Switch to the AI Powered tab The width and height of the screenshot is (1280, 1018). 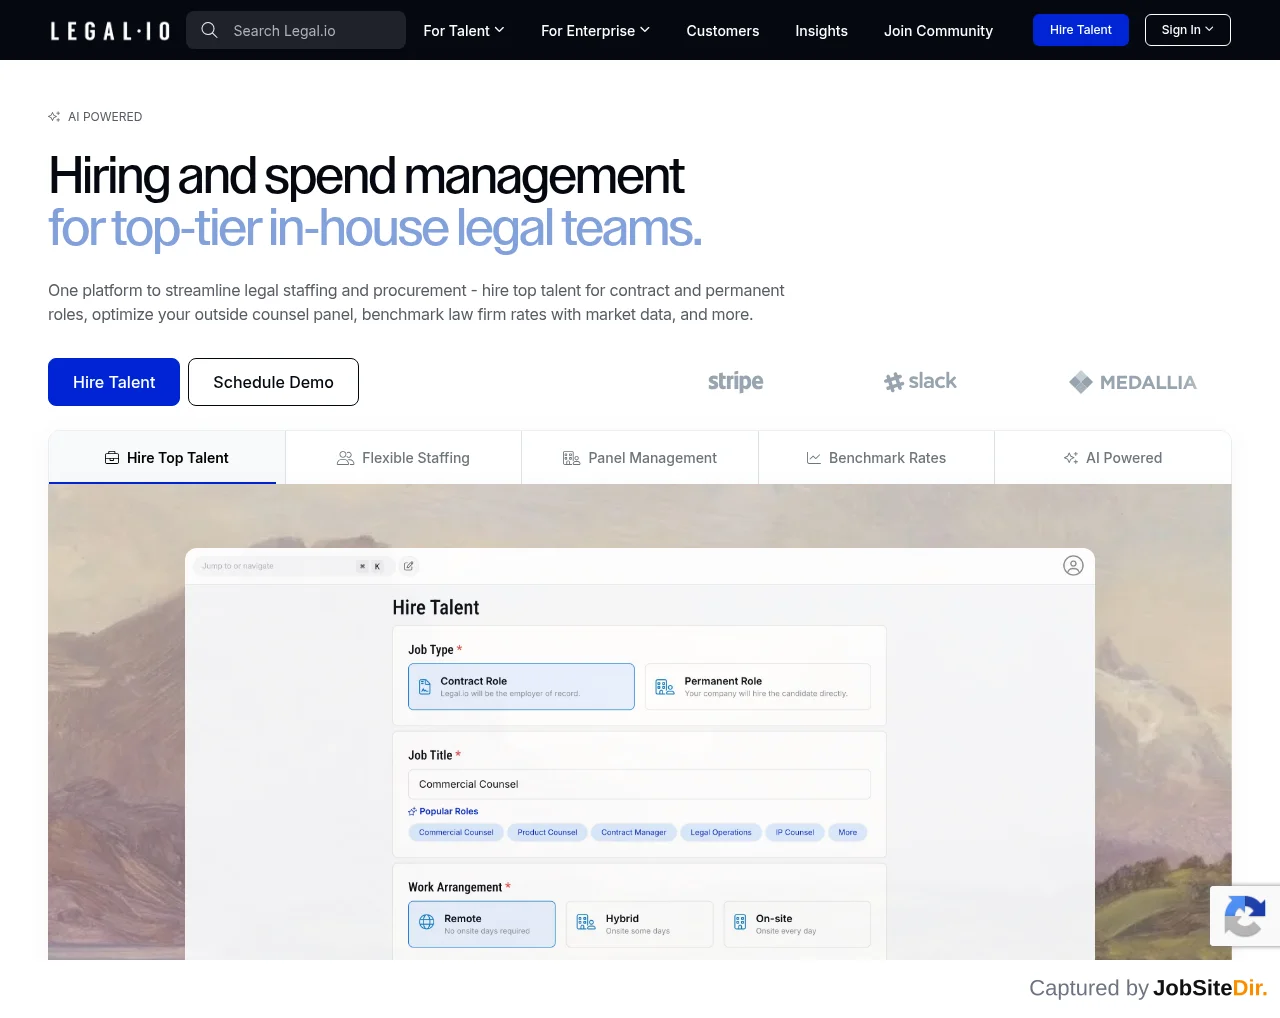tap(1113, 458)
